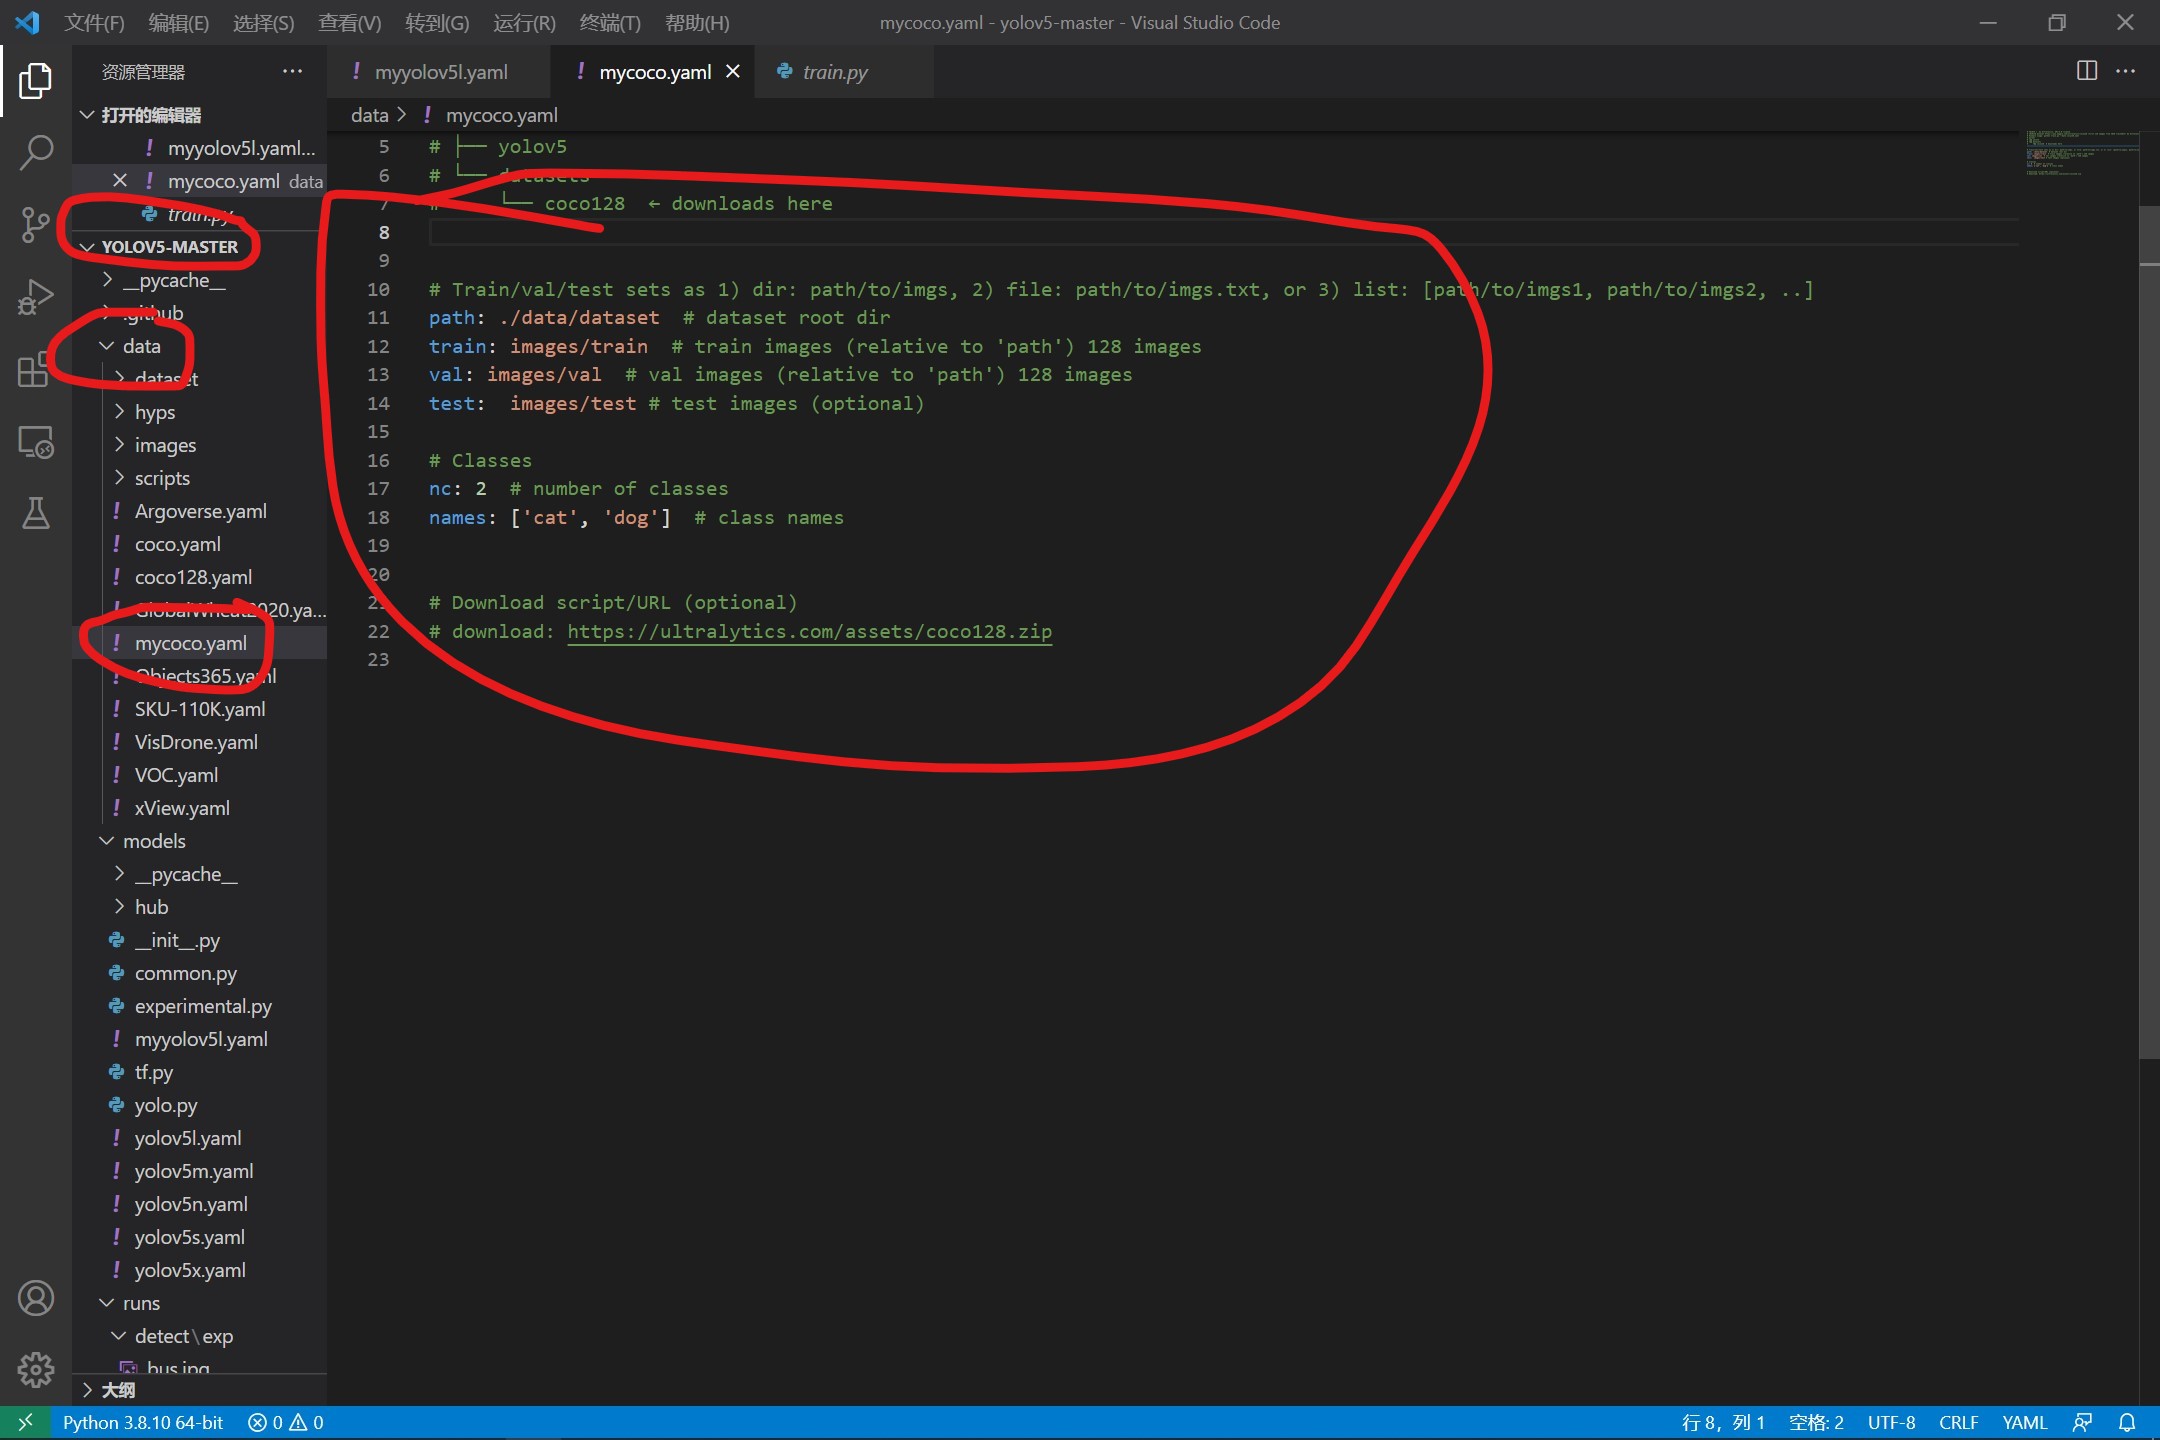Screen dimensions: 2160x1440
Task: Click the Source Control icon in sidebar
Action: (35, 225)
